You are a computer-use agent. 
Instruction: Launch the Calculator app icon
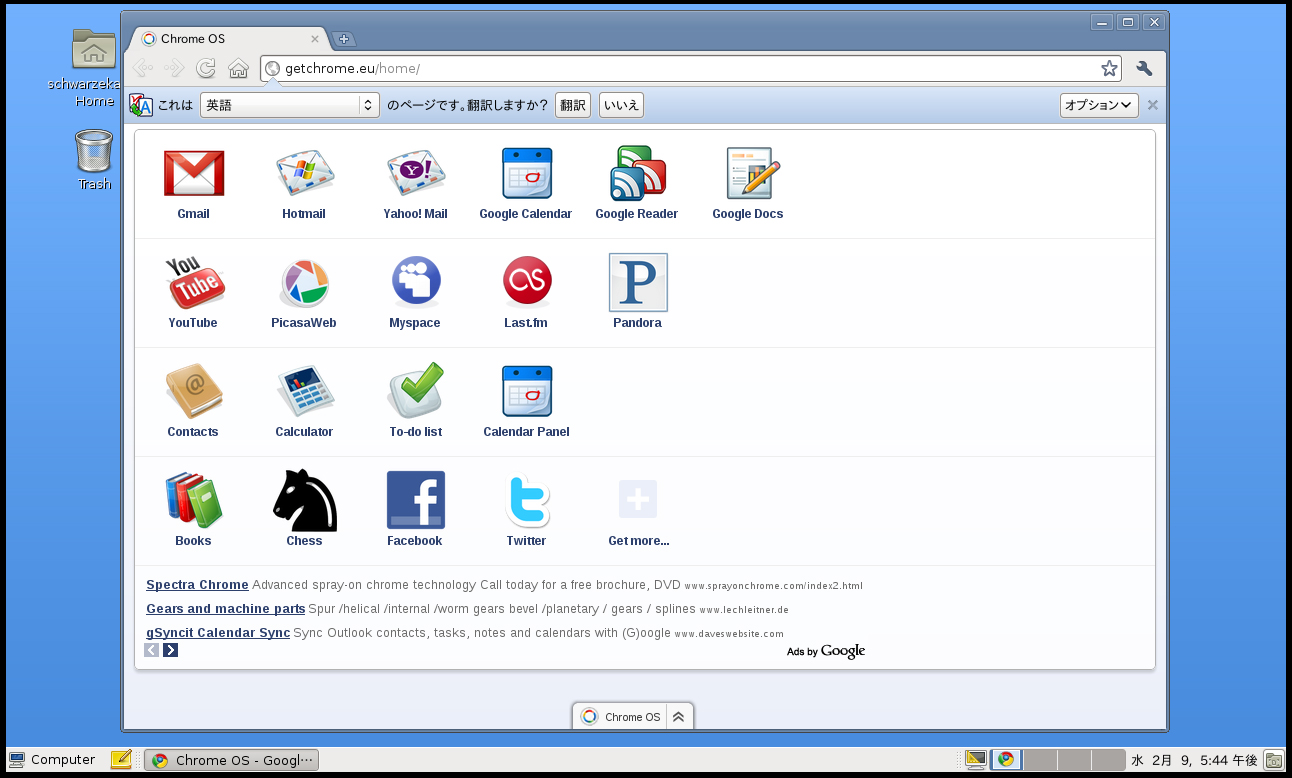305,391
